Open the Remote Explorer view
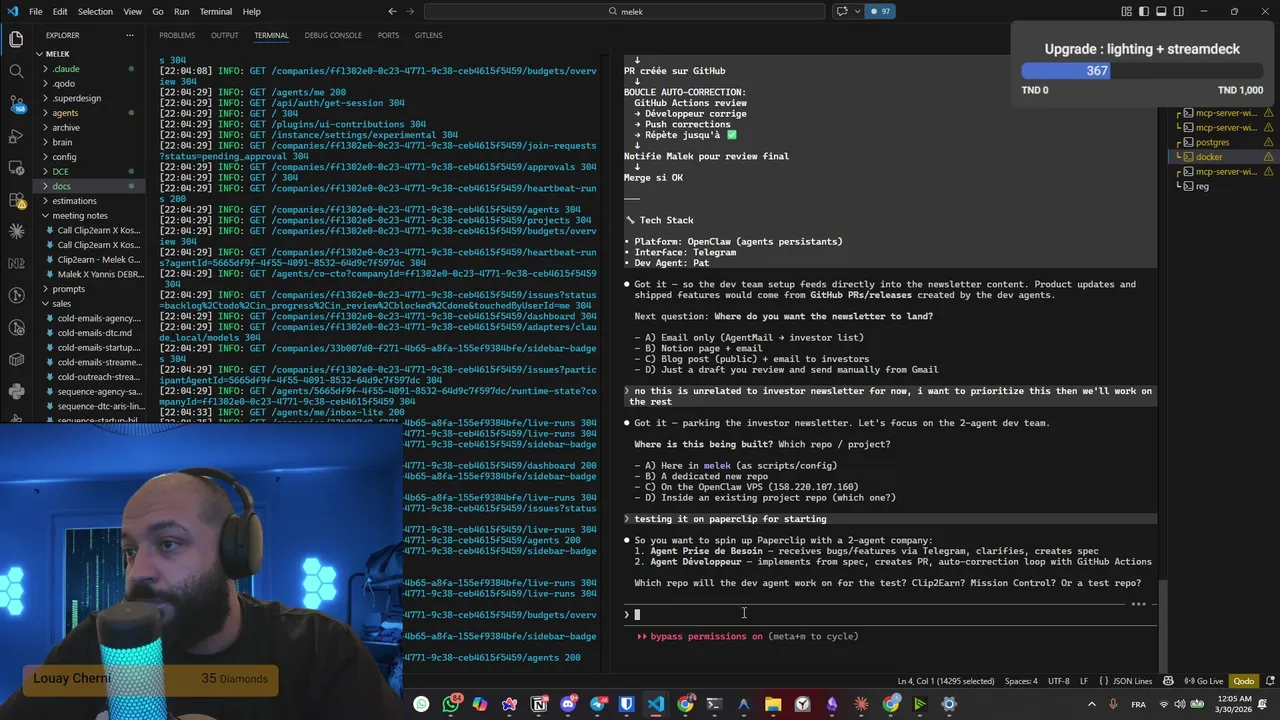1280x720 pixels. coord(16,168)
